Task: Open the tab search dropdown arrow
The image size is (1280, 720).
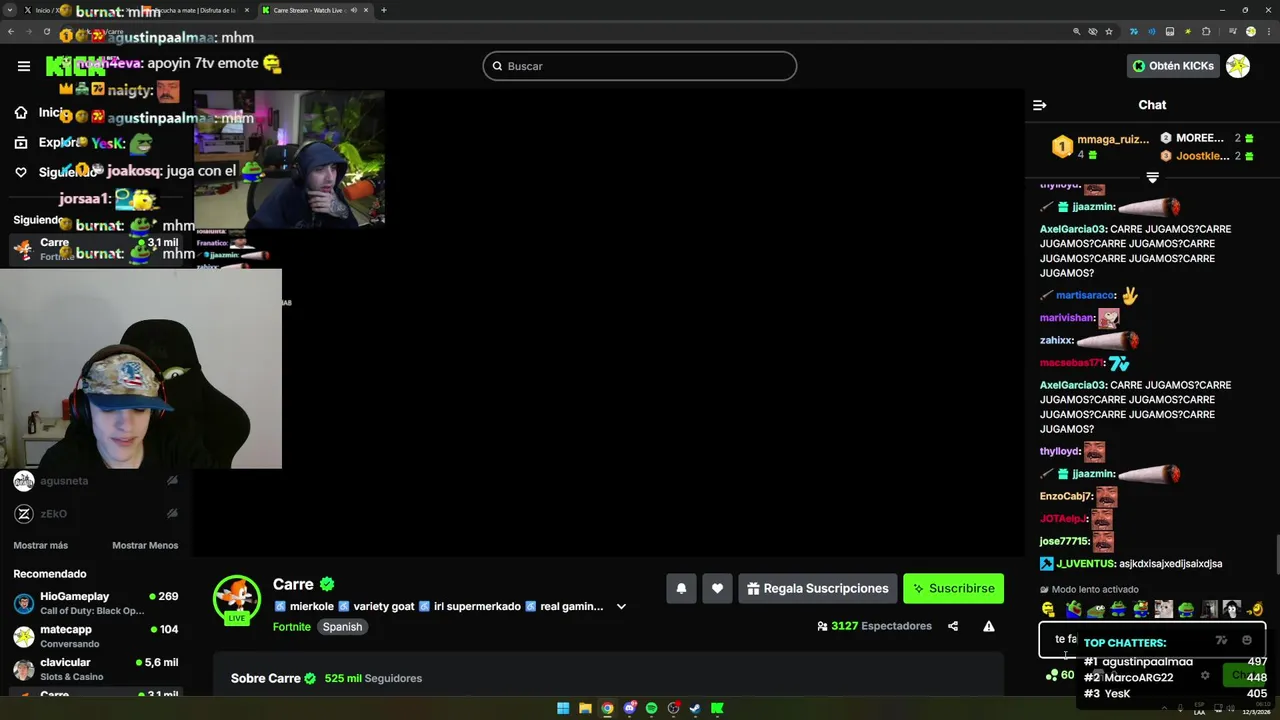Action: pyautogui.click(x=10, y=10)
